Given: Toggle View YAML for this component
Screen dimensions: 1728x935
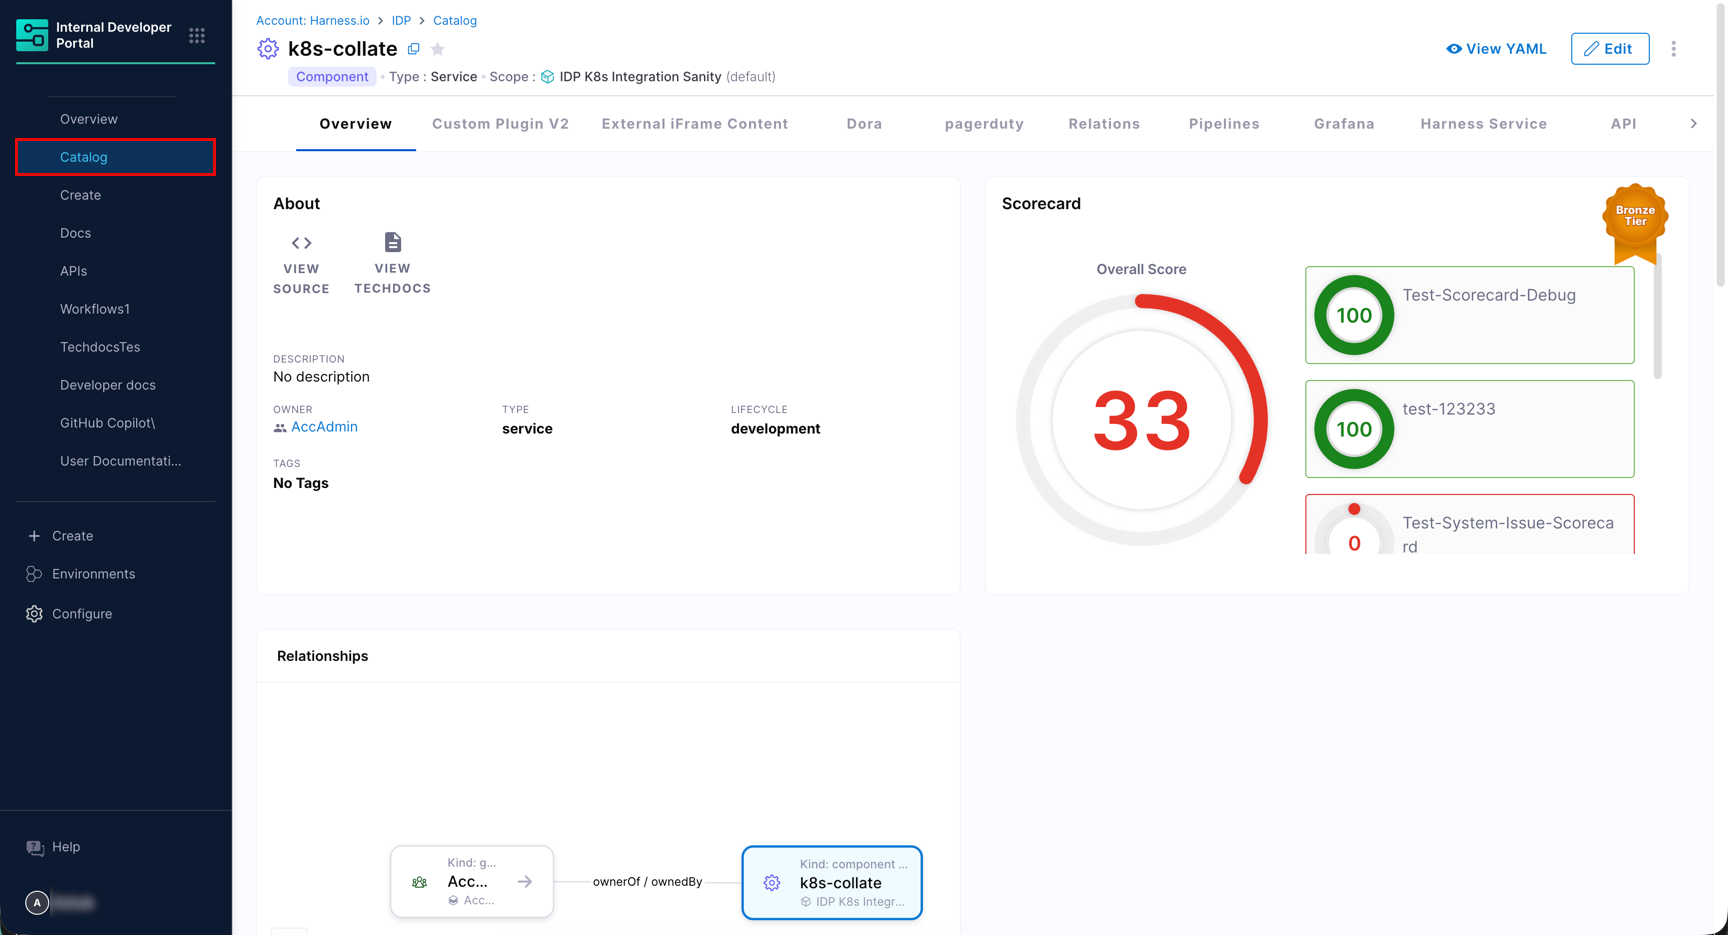Looking at the screenshot, I should pyautogui.click(x=1496, y=49).
